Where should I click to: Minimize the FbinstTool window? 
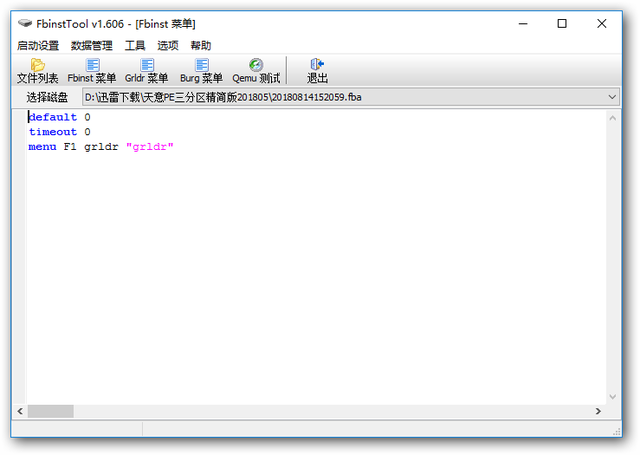pyautogui.click(x=523, y=24)
